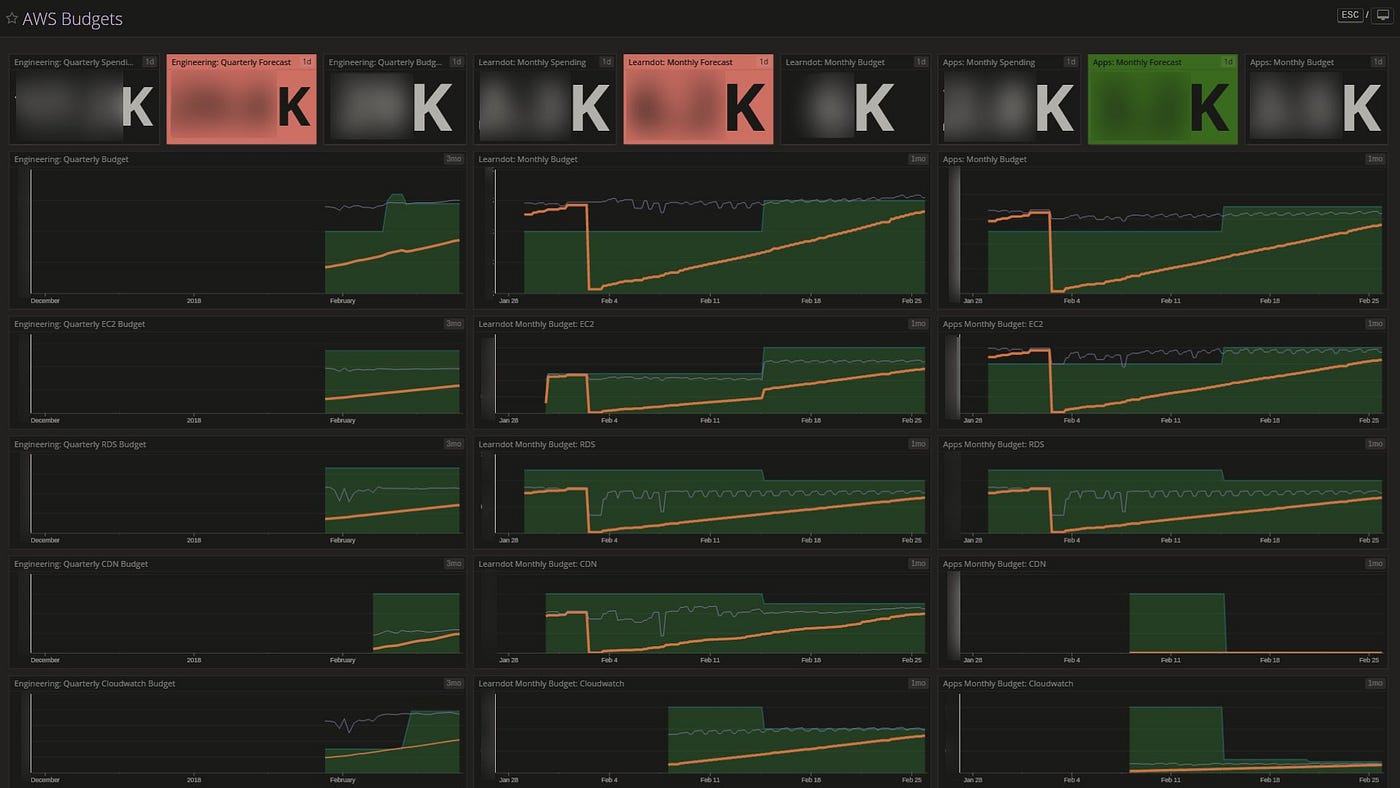Click the Learndot Monthly Budget: CDN title

click(x=537, y=564)
